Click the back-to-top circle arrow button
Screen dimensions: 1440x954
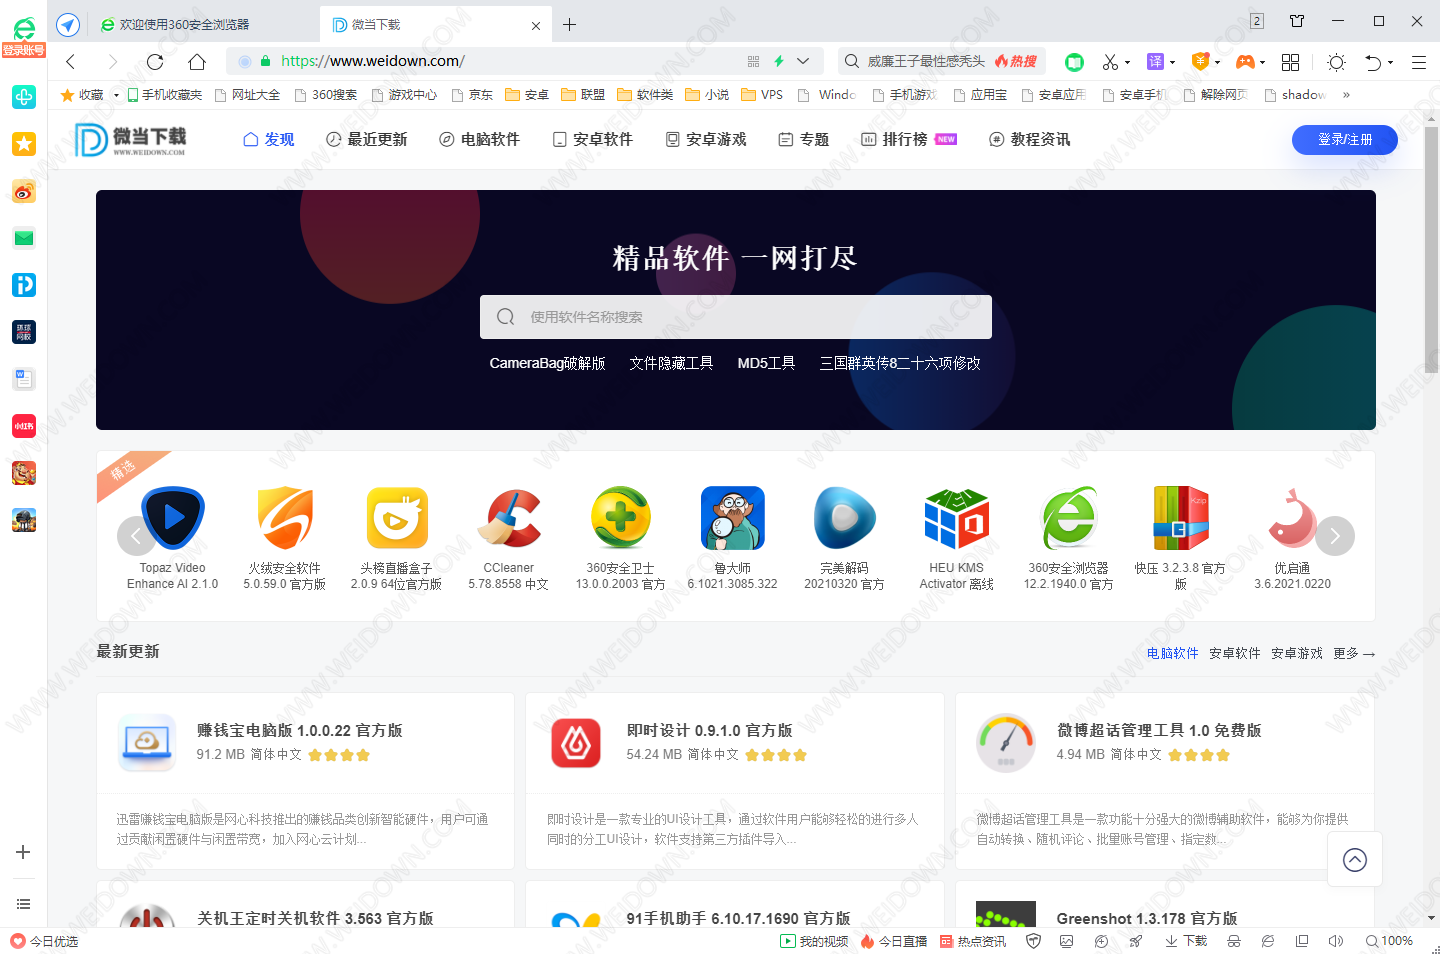tap(1355, 859)
